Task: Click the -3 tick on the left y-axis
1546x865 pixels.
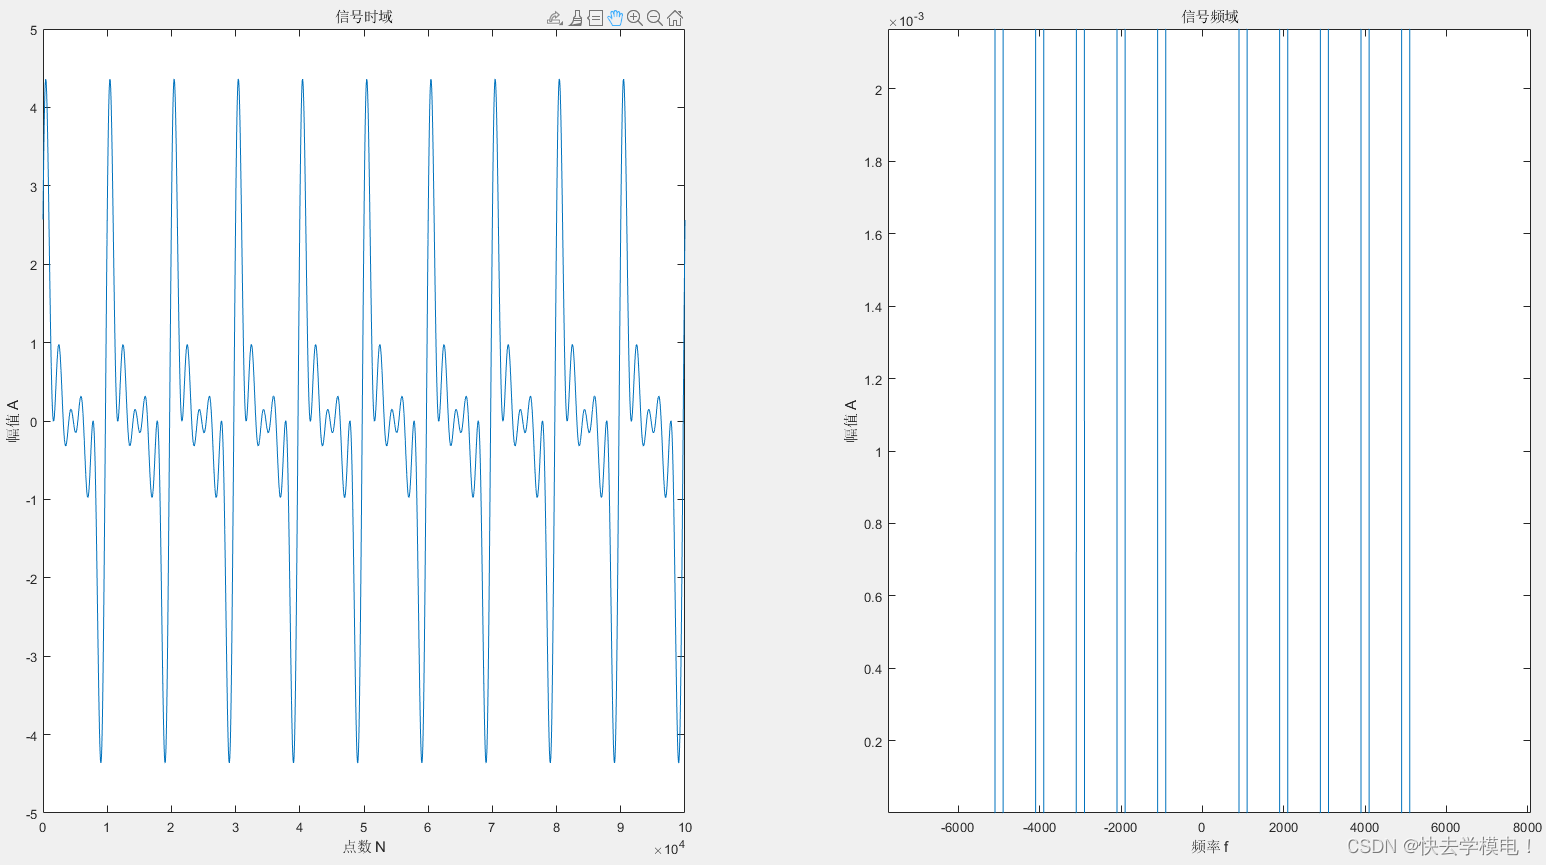Action: (x=32, y=657)
